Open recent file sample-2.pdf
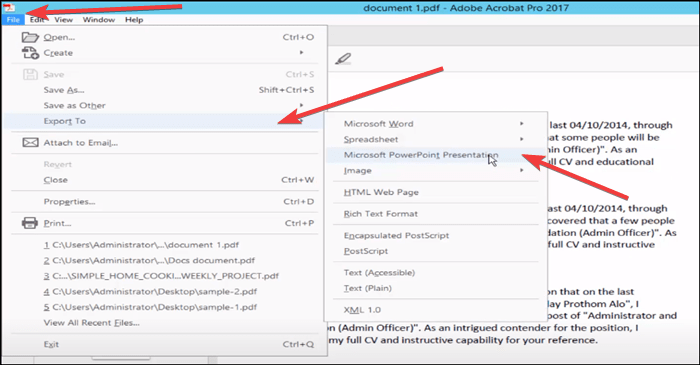This screenshot has height=365, width=700. click(x=150, y=292)
